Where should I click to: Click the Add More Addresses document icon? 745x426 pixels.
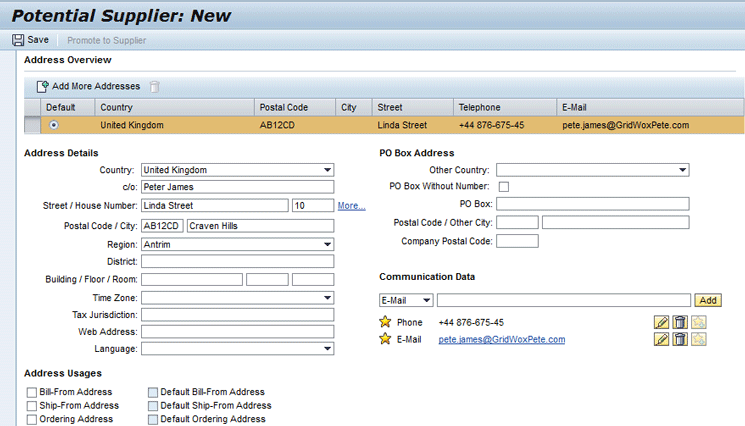(x=43, y=86)
